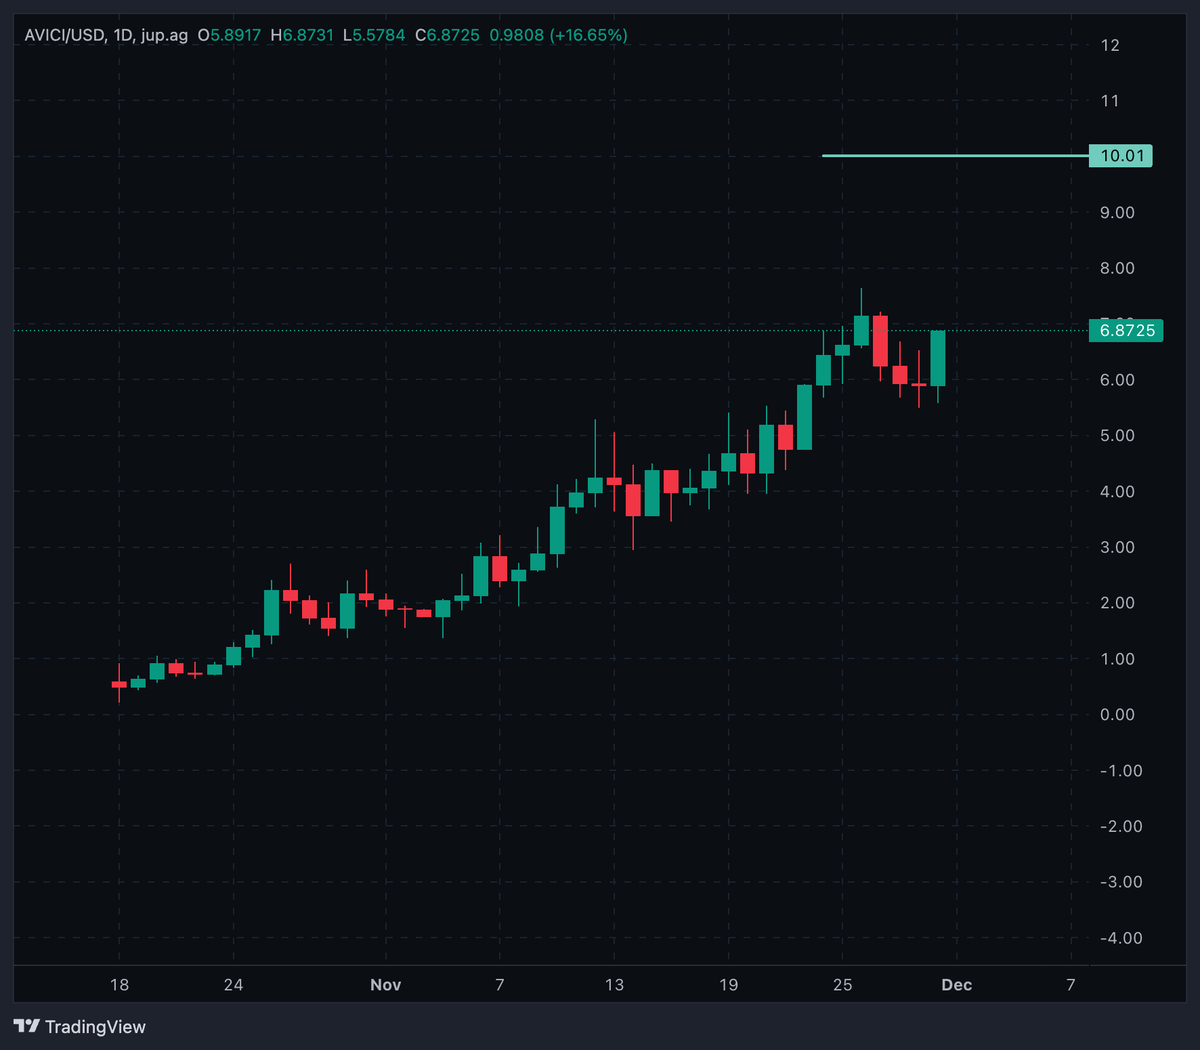Select price axis label 3.00
The image size is (1200, 1050).
point(1117,547)
